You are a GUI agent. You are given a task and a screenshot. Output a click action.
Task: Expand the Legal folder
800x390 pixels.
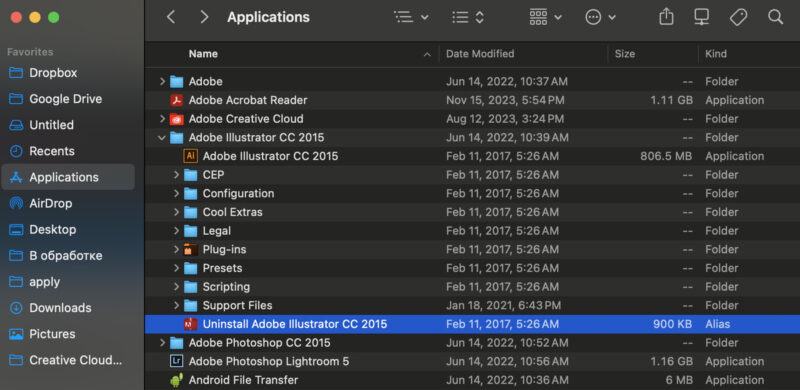tap(176, 231)
